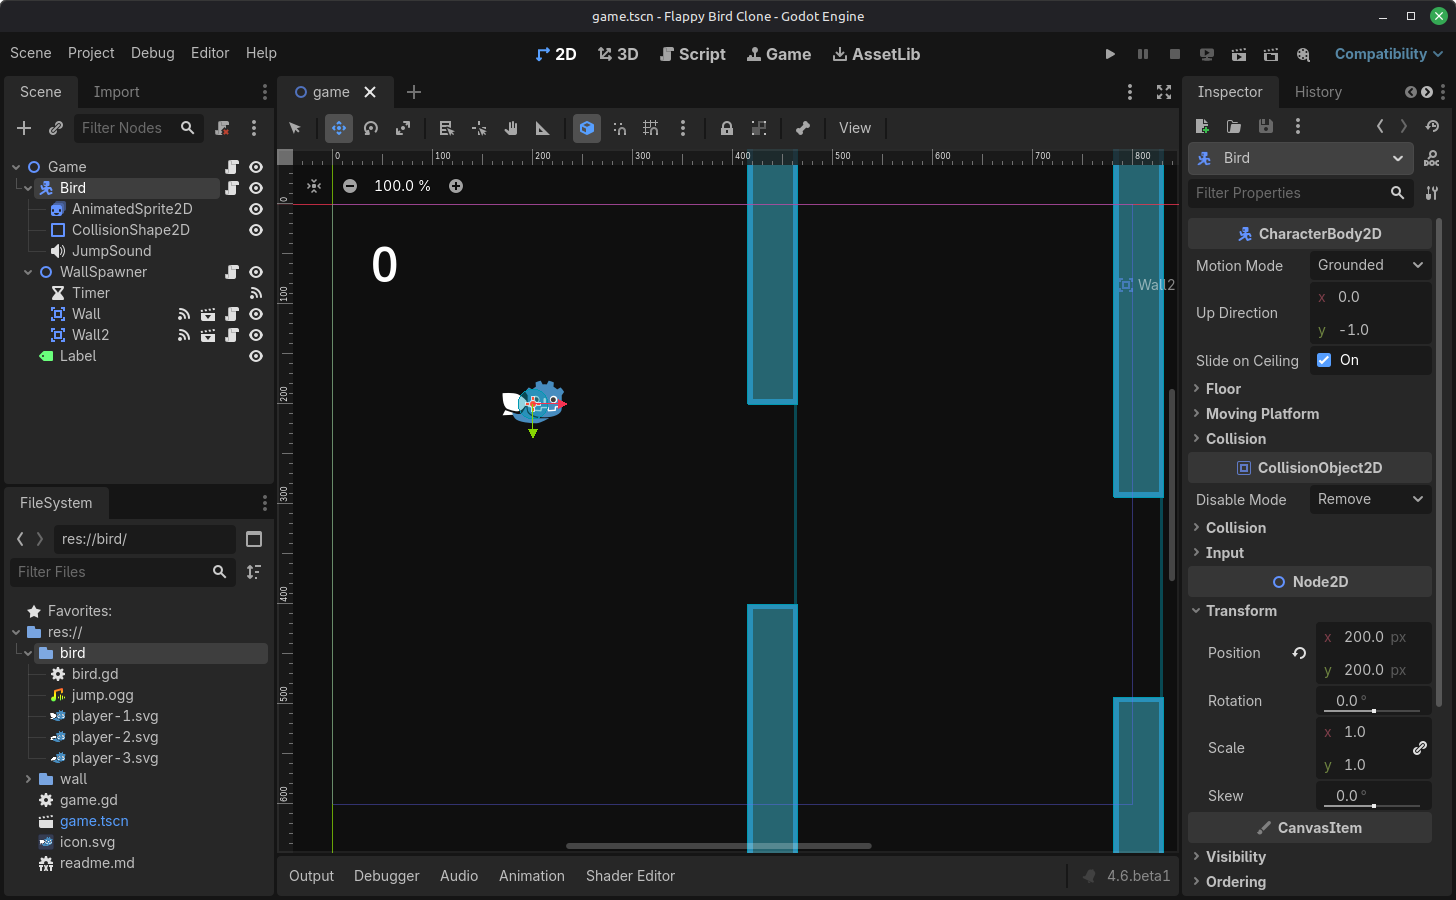Open the script attached to the Bird node

[232, 188]
